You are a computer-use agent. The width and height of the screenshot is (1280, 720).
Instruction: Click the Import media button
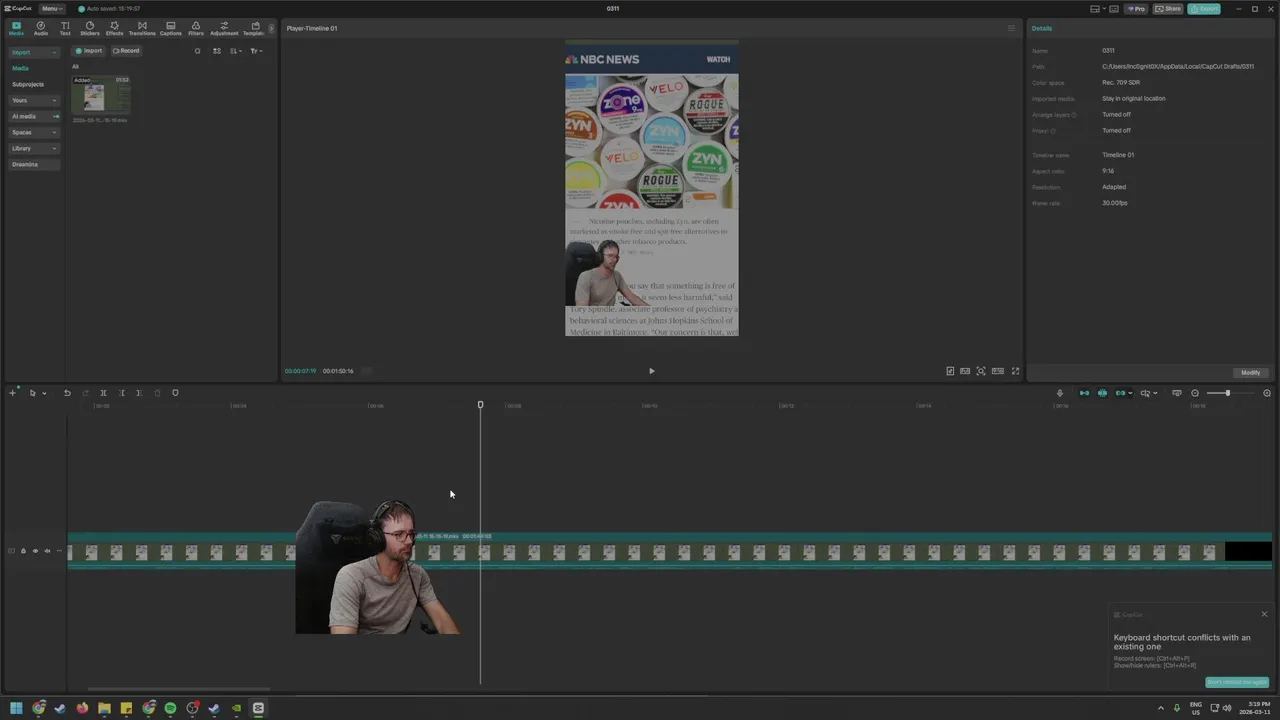(x=89, y=51)
